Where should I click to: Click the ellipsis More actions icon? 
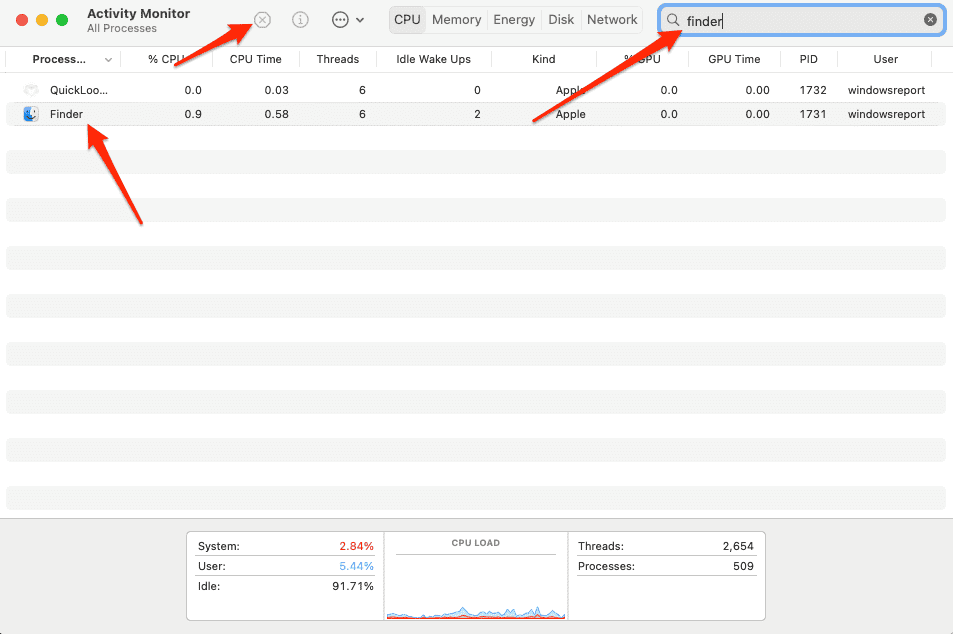(x=340, y=20)
